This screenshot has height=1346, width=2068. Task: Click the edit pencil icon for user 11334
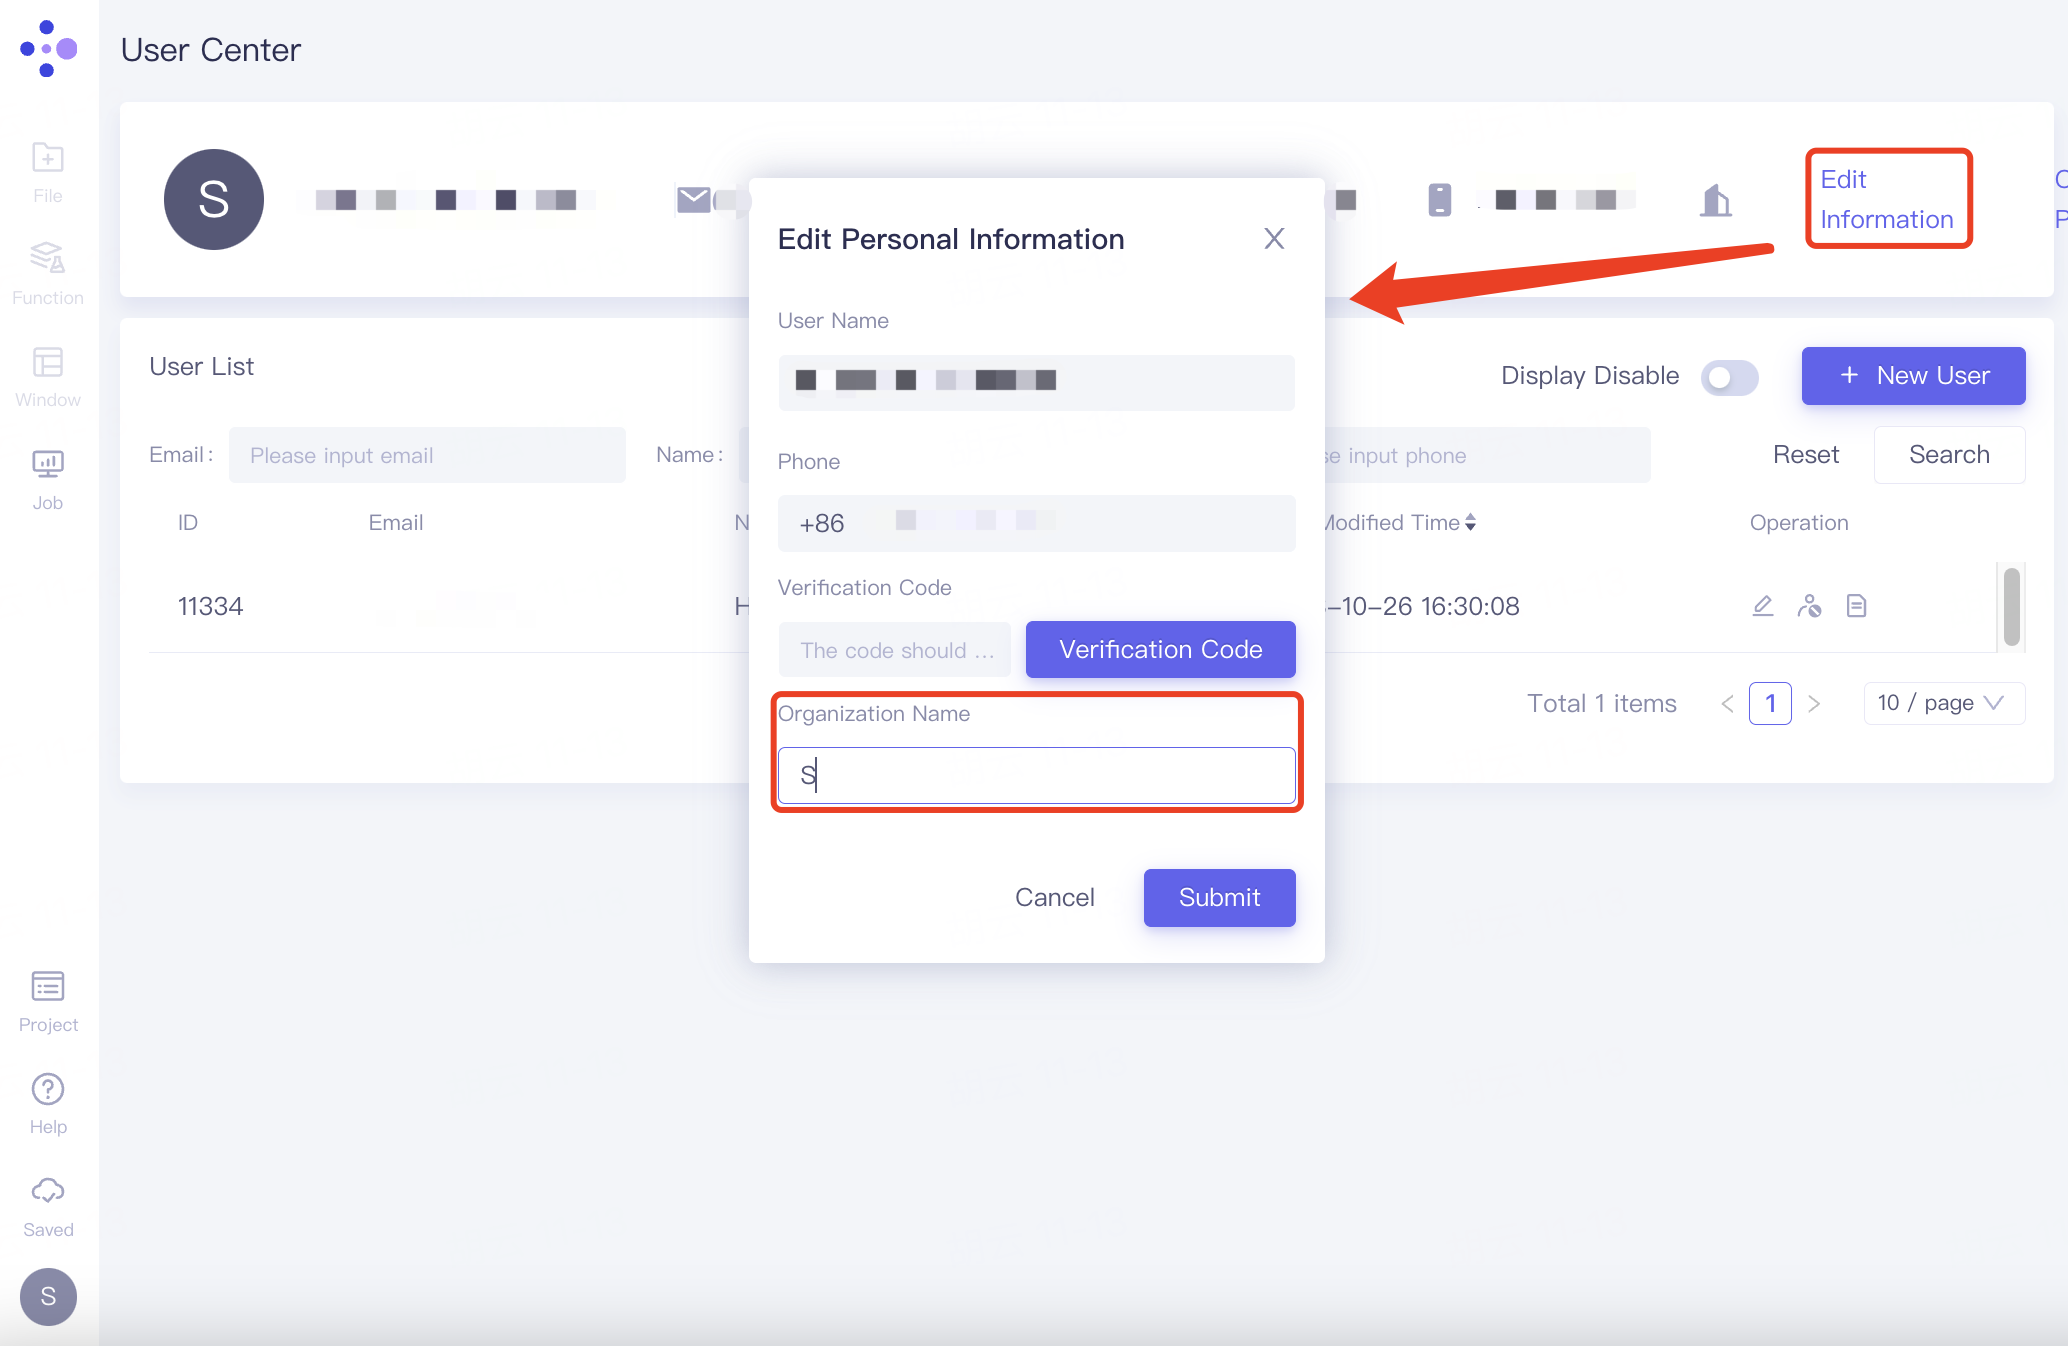click(x=1762, y=606)
